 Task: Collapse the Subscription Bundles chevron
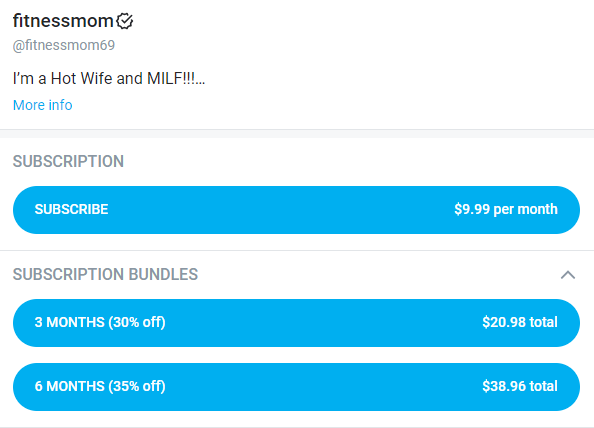point(568,275)
